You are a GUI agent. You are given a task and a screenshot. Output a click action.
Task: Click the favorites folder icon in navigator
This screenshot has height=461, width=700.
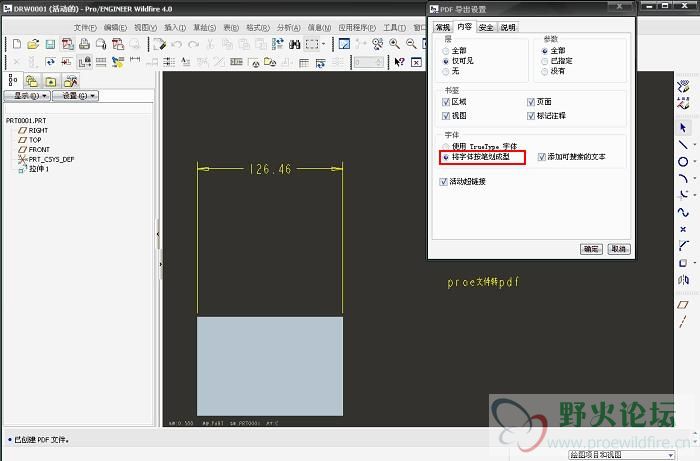click(x=50, y=82)
